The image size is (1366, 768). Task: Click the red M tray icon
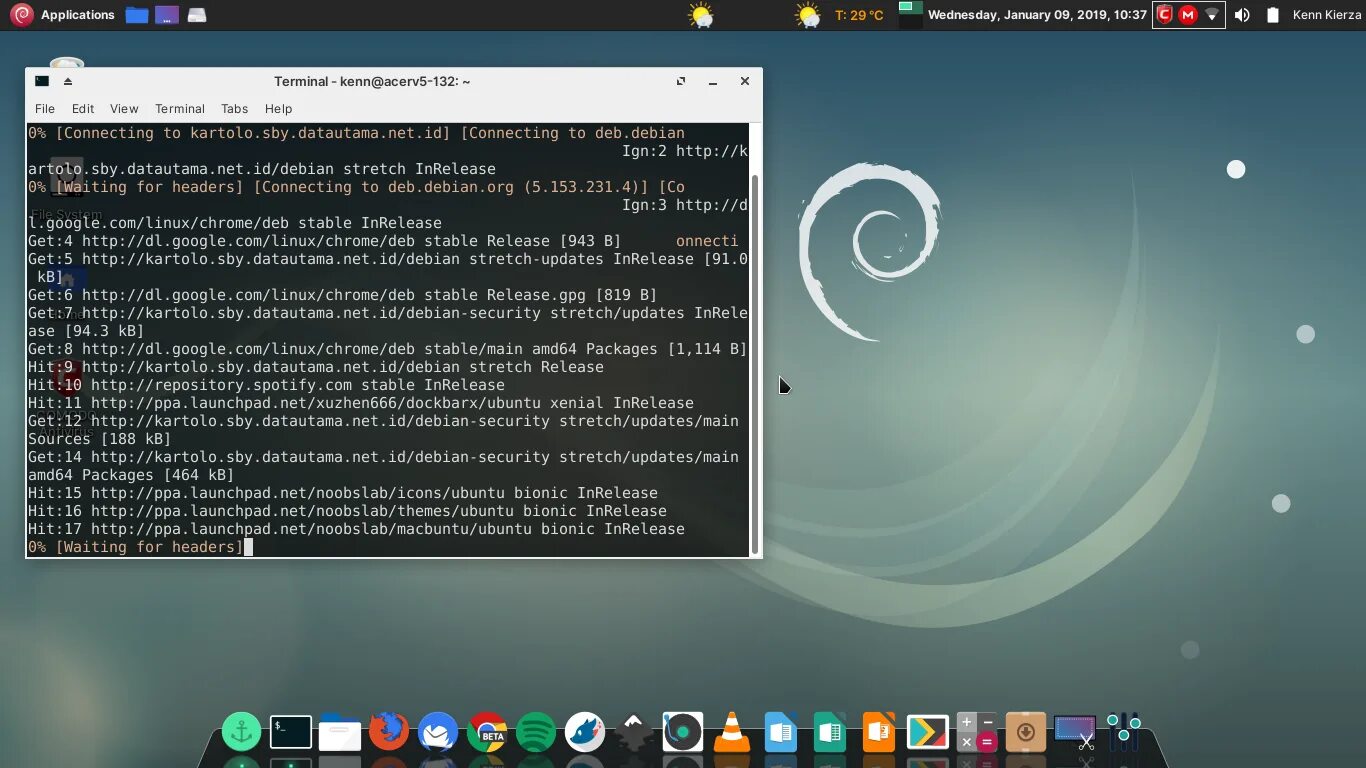[1188, 15]
